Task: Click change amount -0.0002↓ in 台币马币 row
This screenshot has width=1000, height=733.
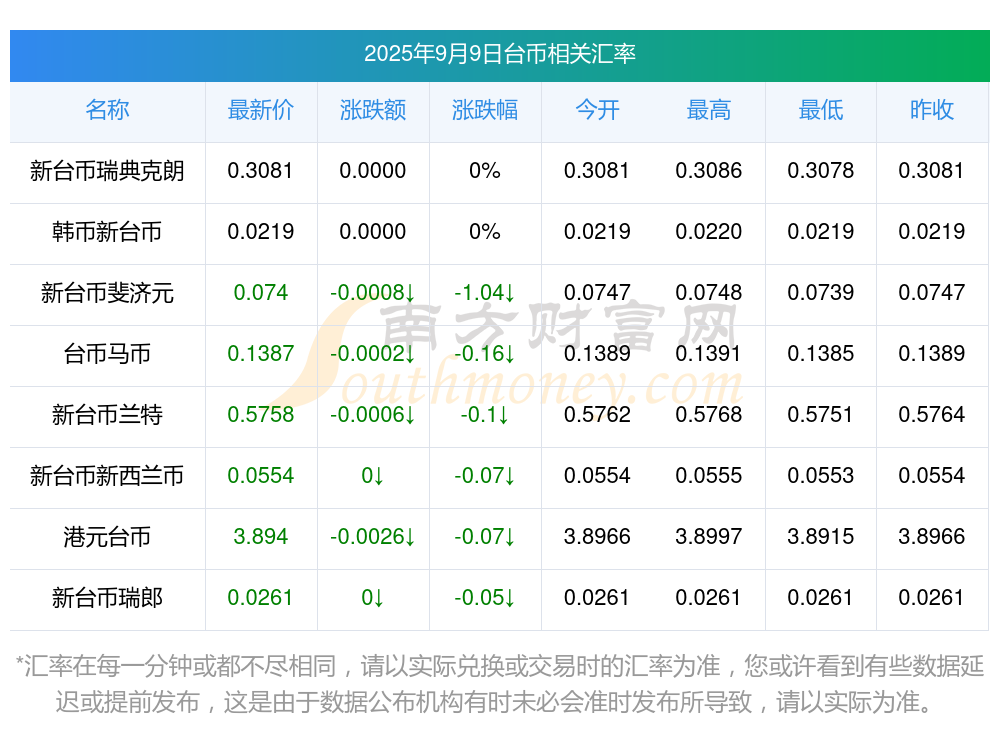Action: pyautogui.click(x=372, y=353)
